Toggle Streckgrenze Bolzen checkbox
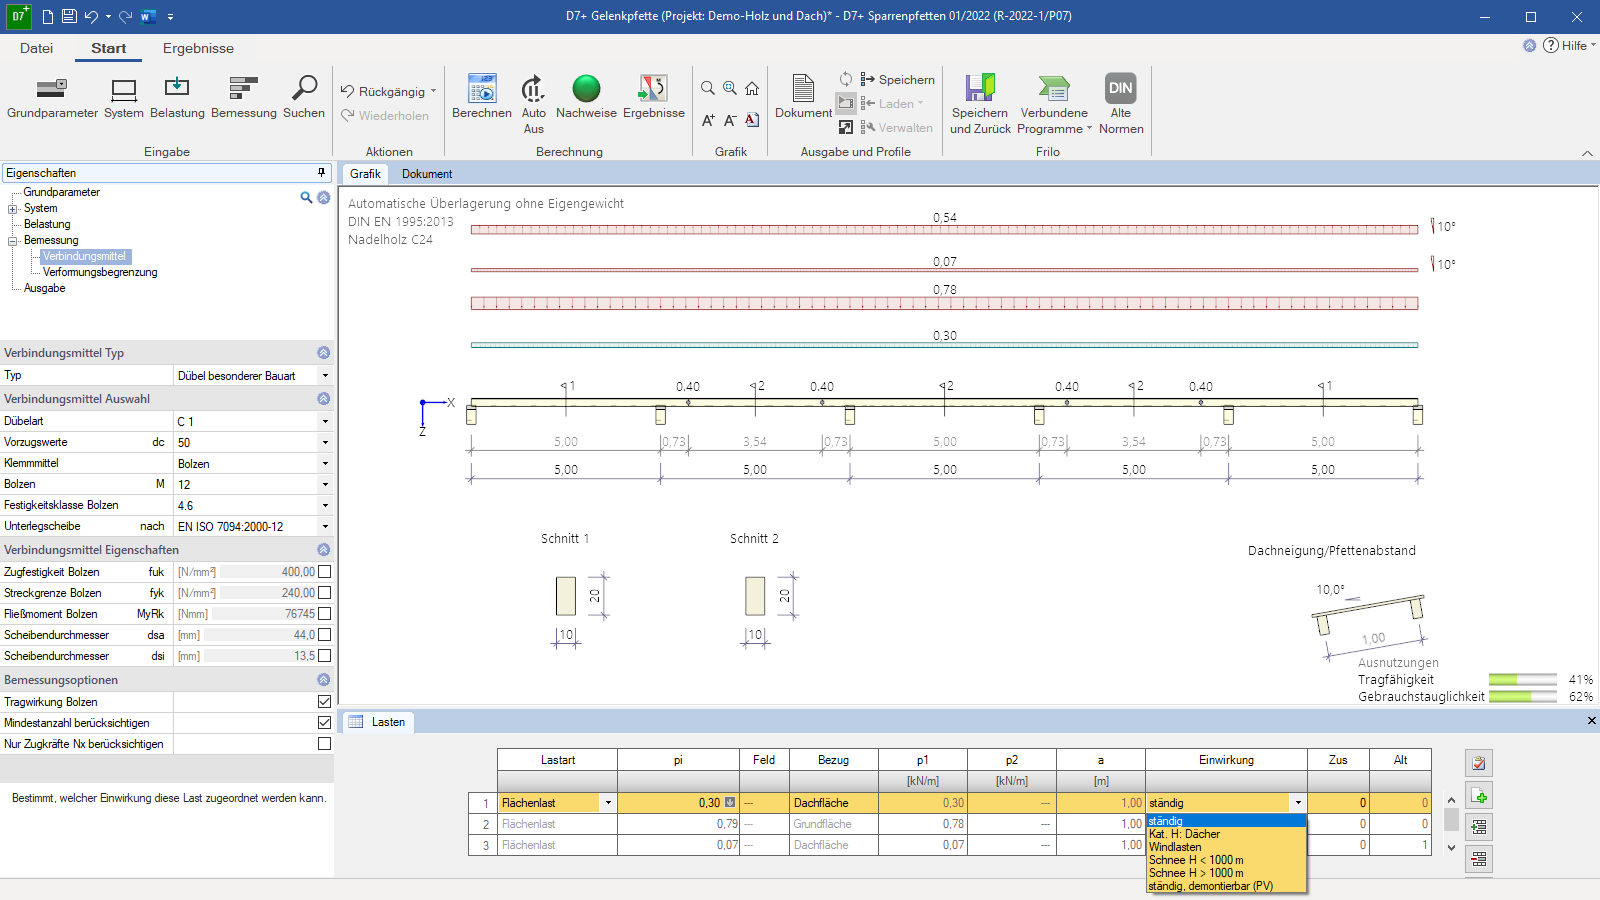 (x=324, y=593)
